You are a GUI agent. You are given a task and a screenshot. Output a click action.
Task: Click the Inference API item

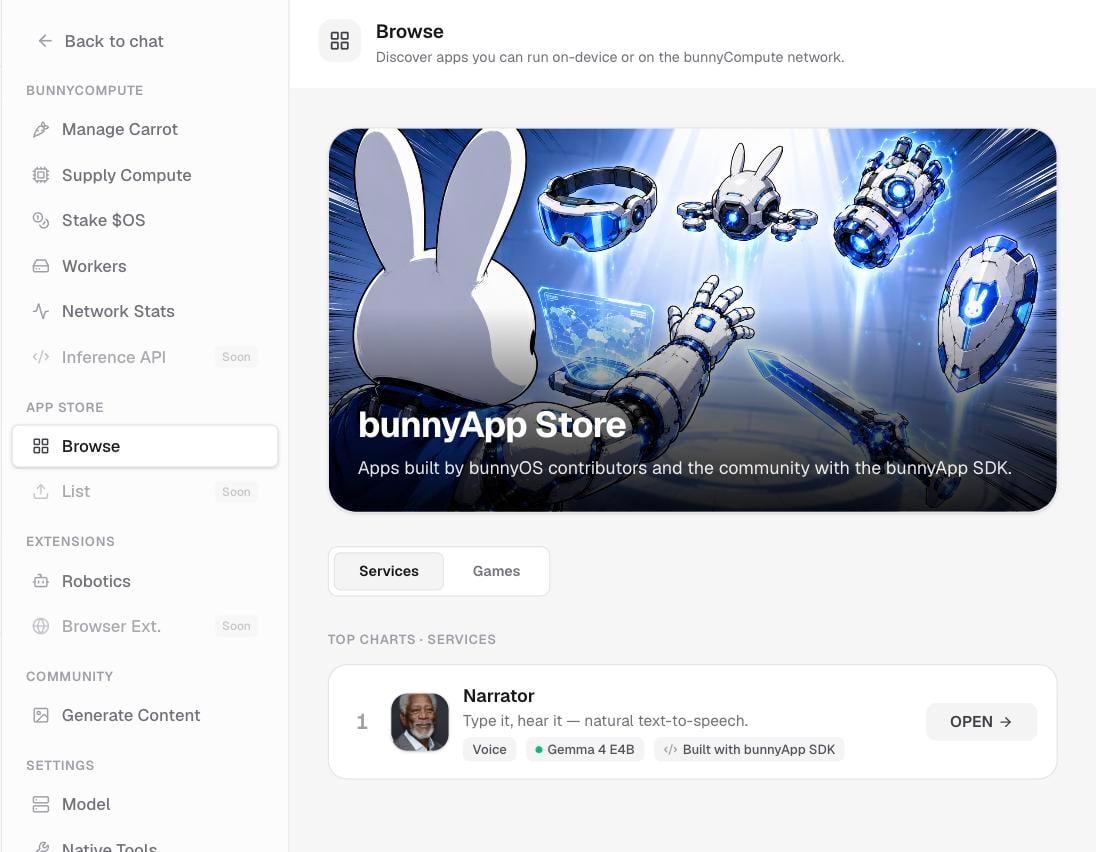pos(145,357)
